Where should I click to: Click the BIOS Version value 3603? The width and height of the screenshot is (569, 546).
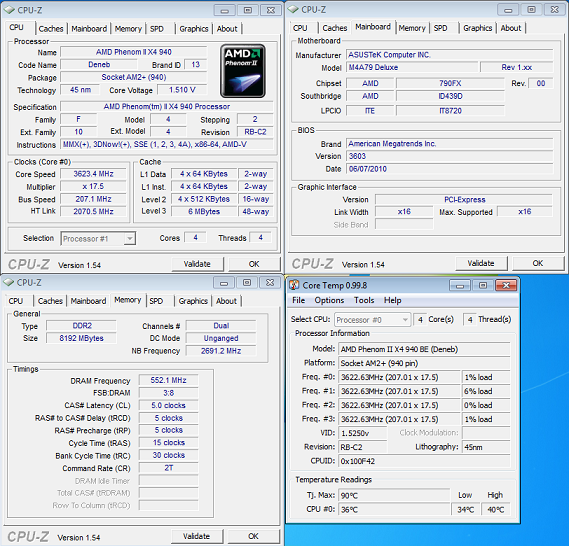450,156
